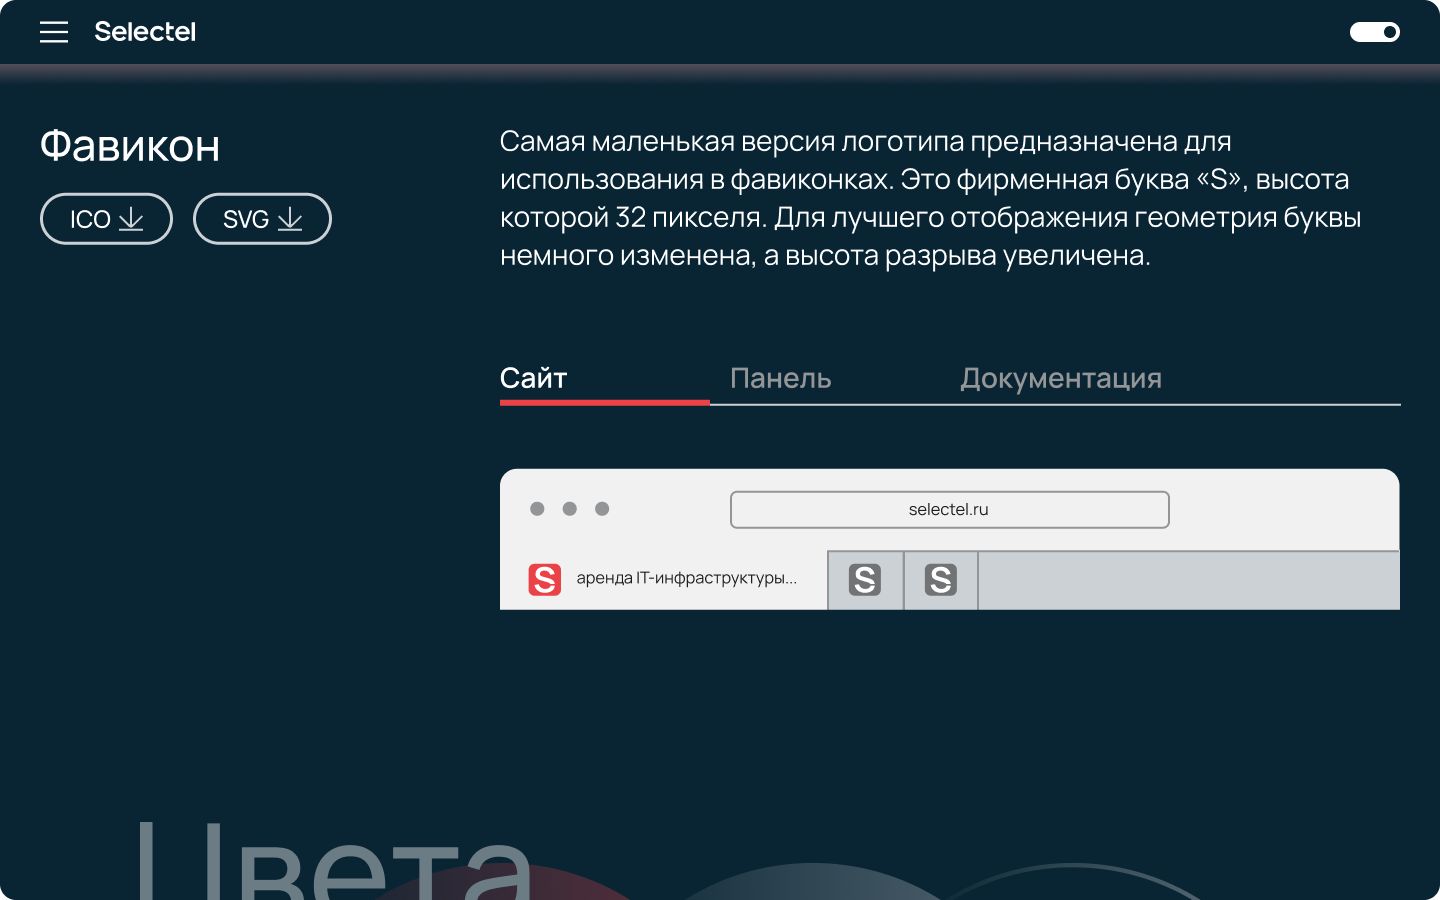Open the Документация tab
1440x900 pixels.
point(1061,379)
